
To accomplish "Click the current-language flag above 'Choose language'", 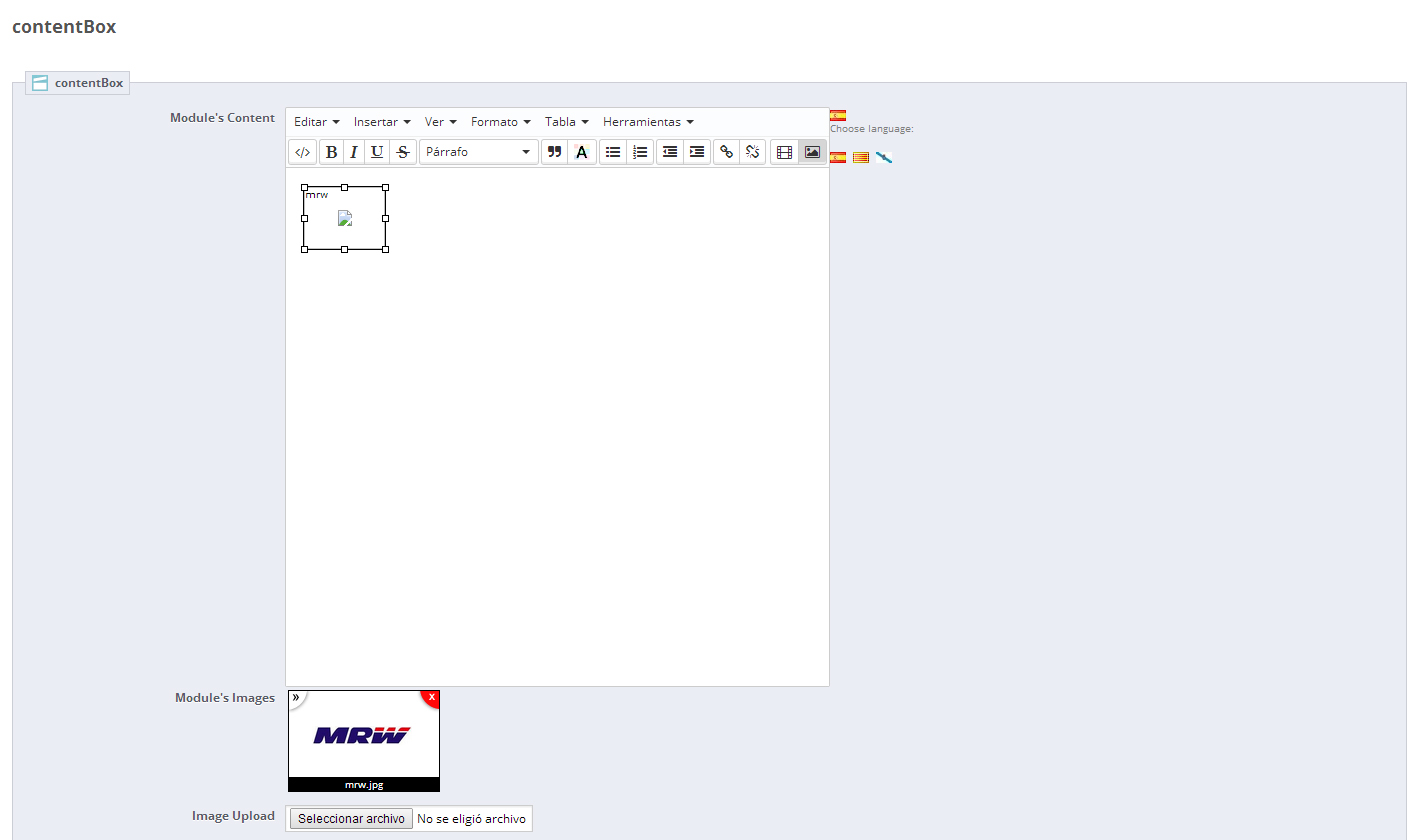I will point(838,116).
